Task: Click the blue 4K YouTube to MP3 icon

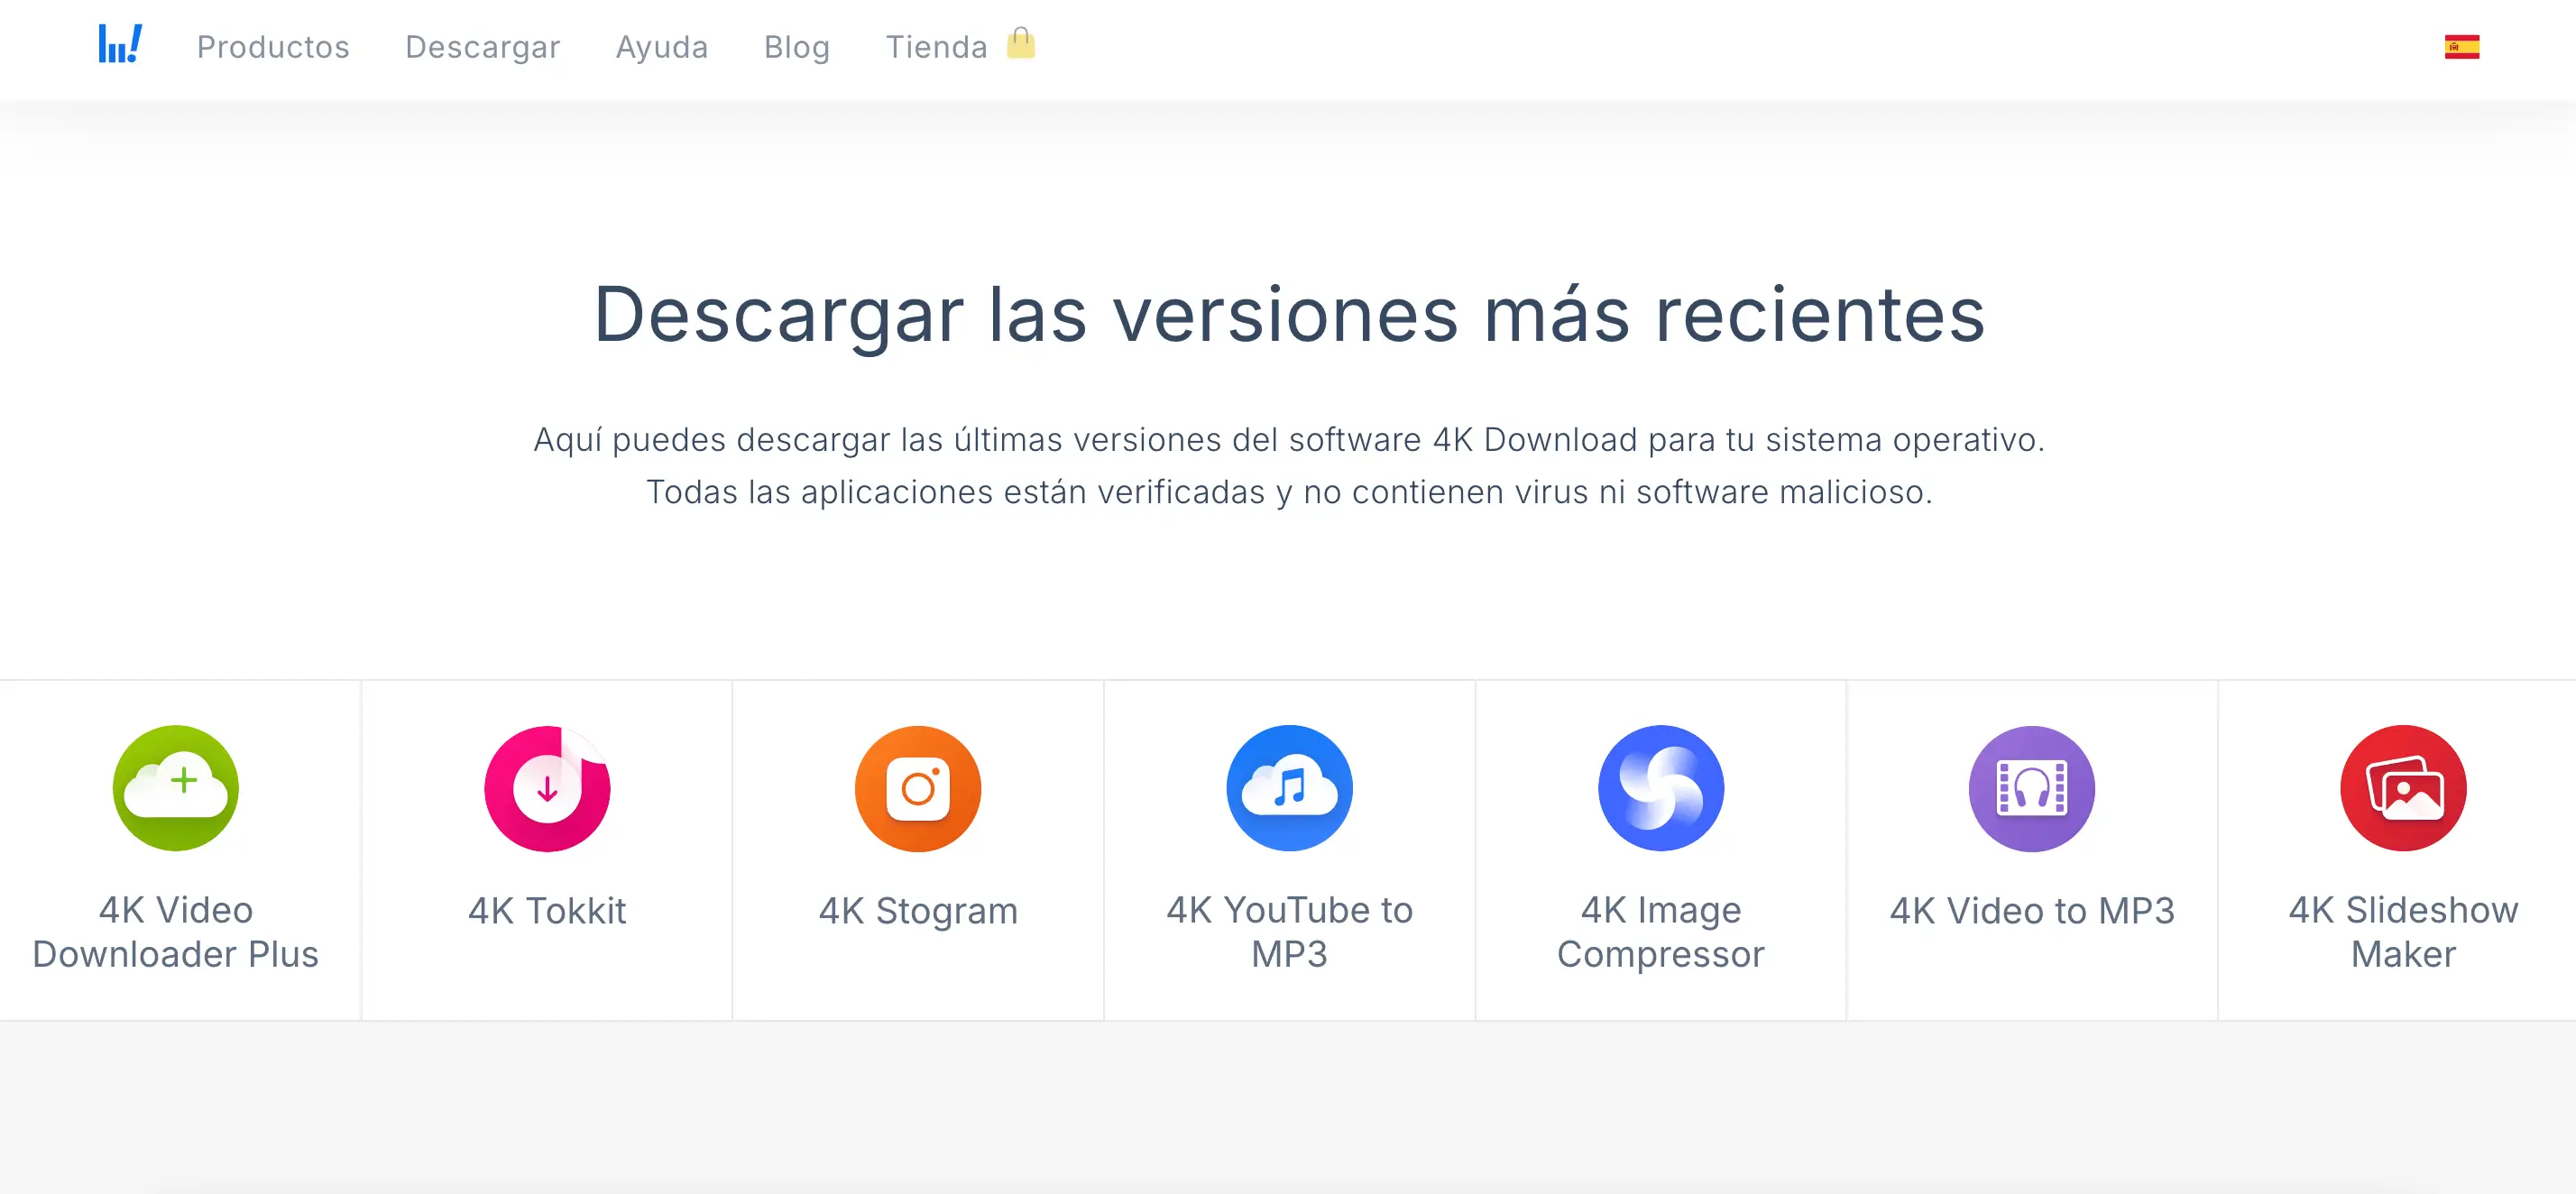Action: [1289, 788]
